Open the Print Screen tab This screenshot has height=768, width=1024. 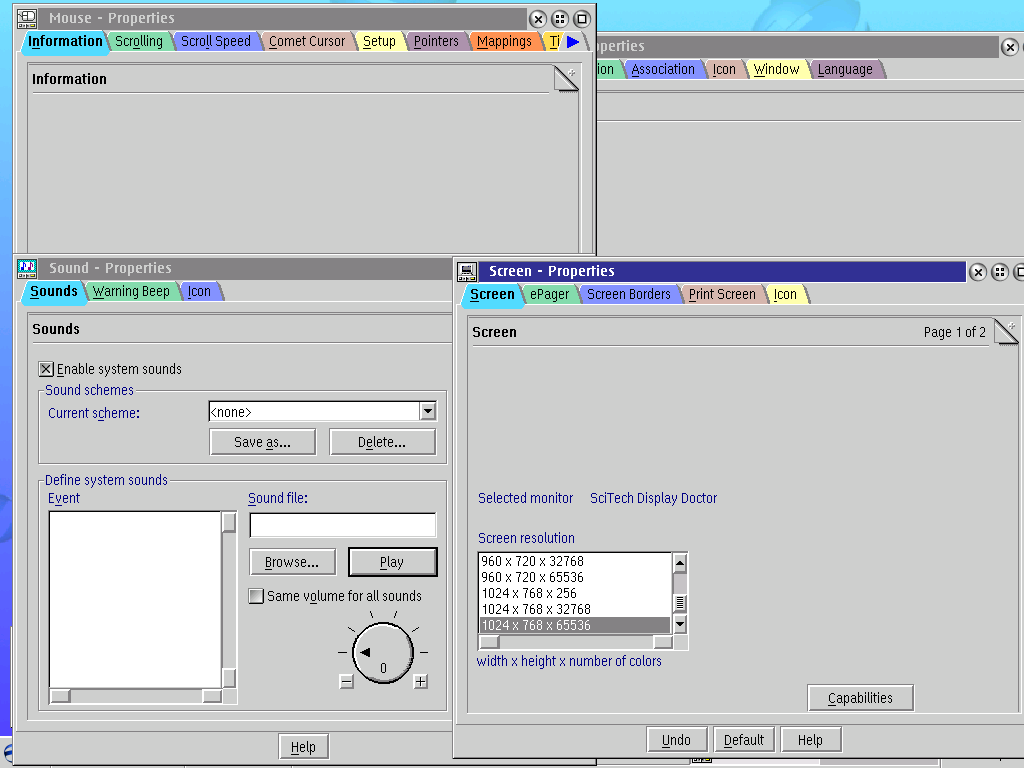(x=722, y=295)
